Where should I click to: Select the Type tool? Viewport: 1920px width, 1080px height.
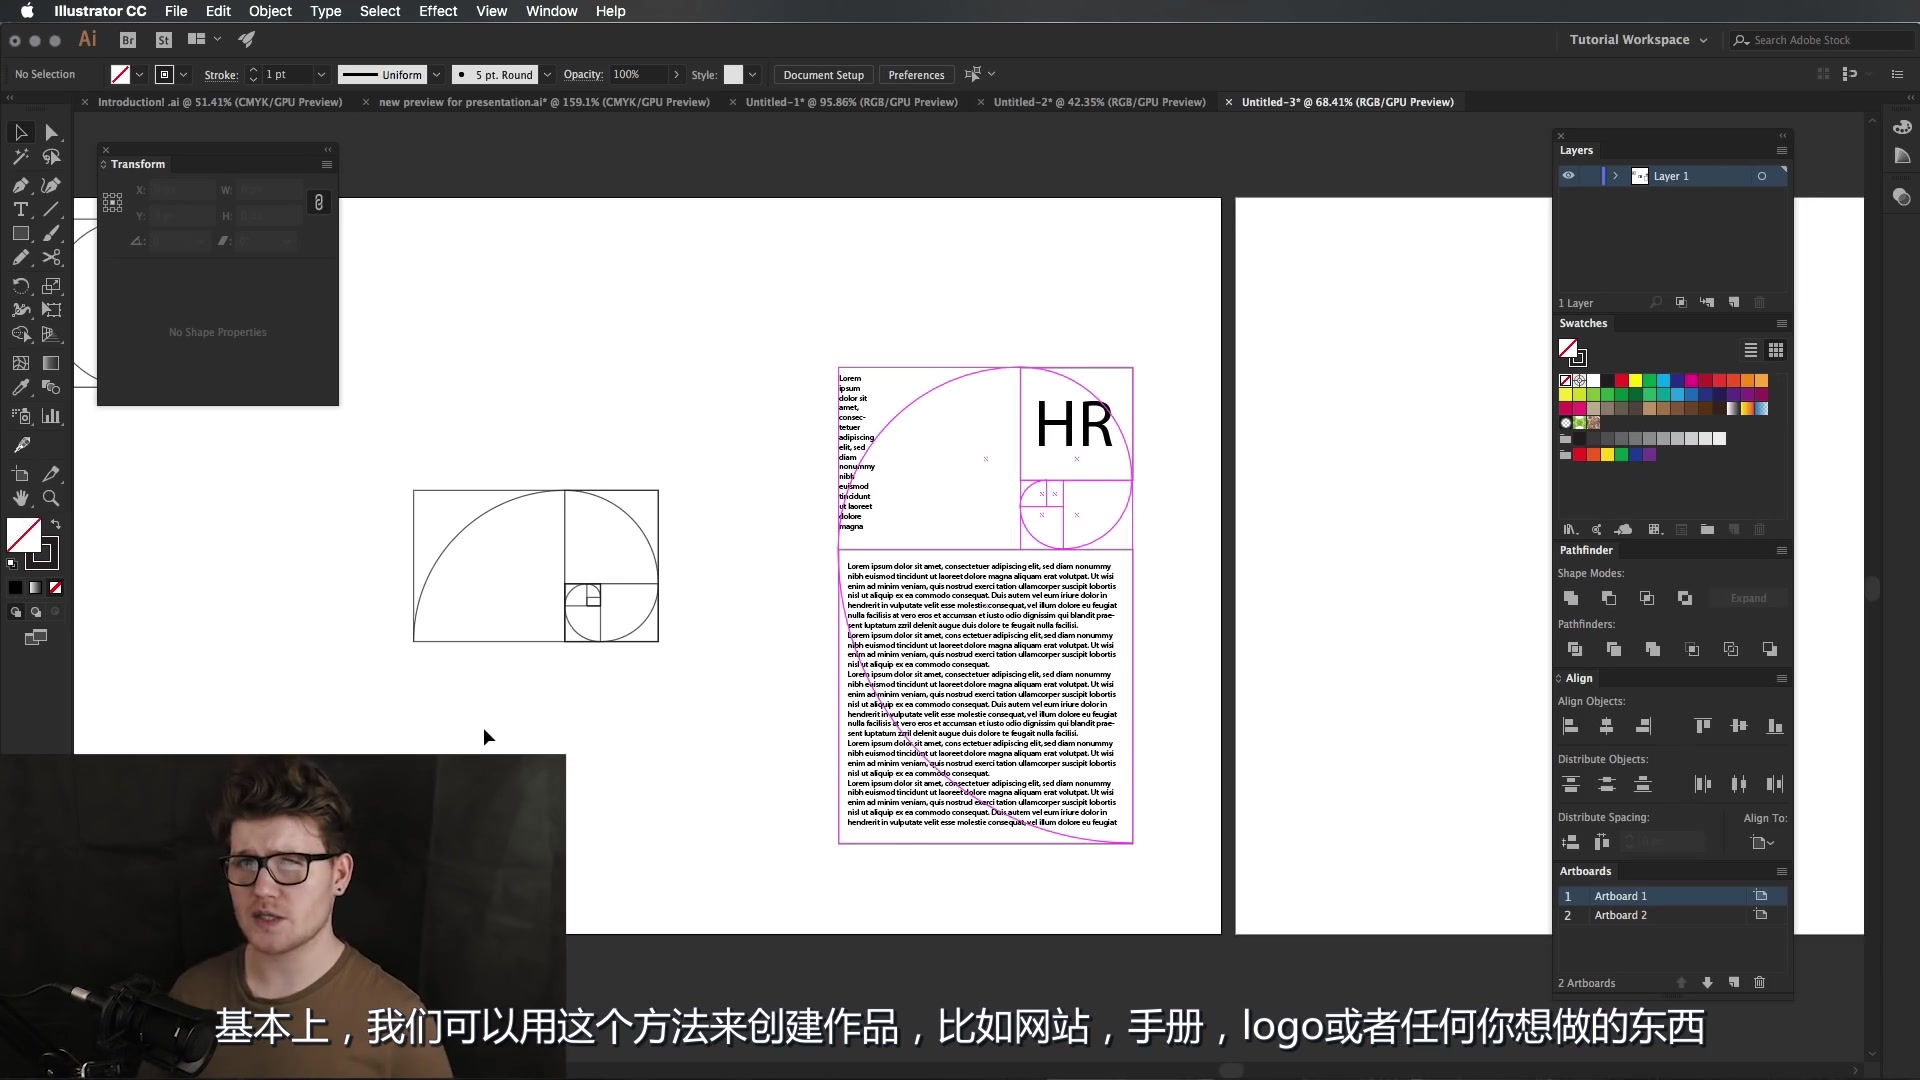[20, 209]
